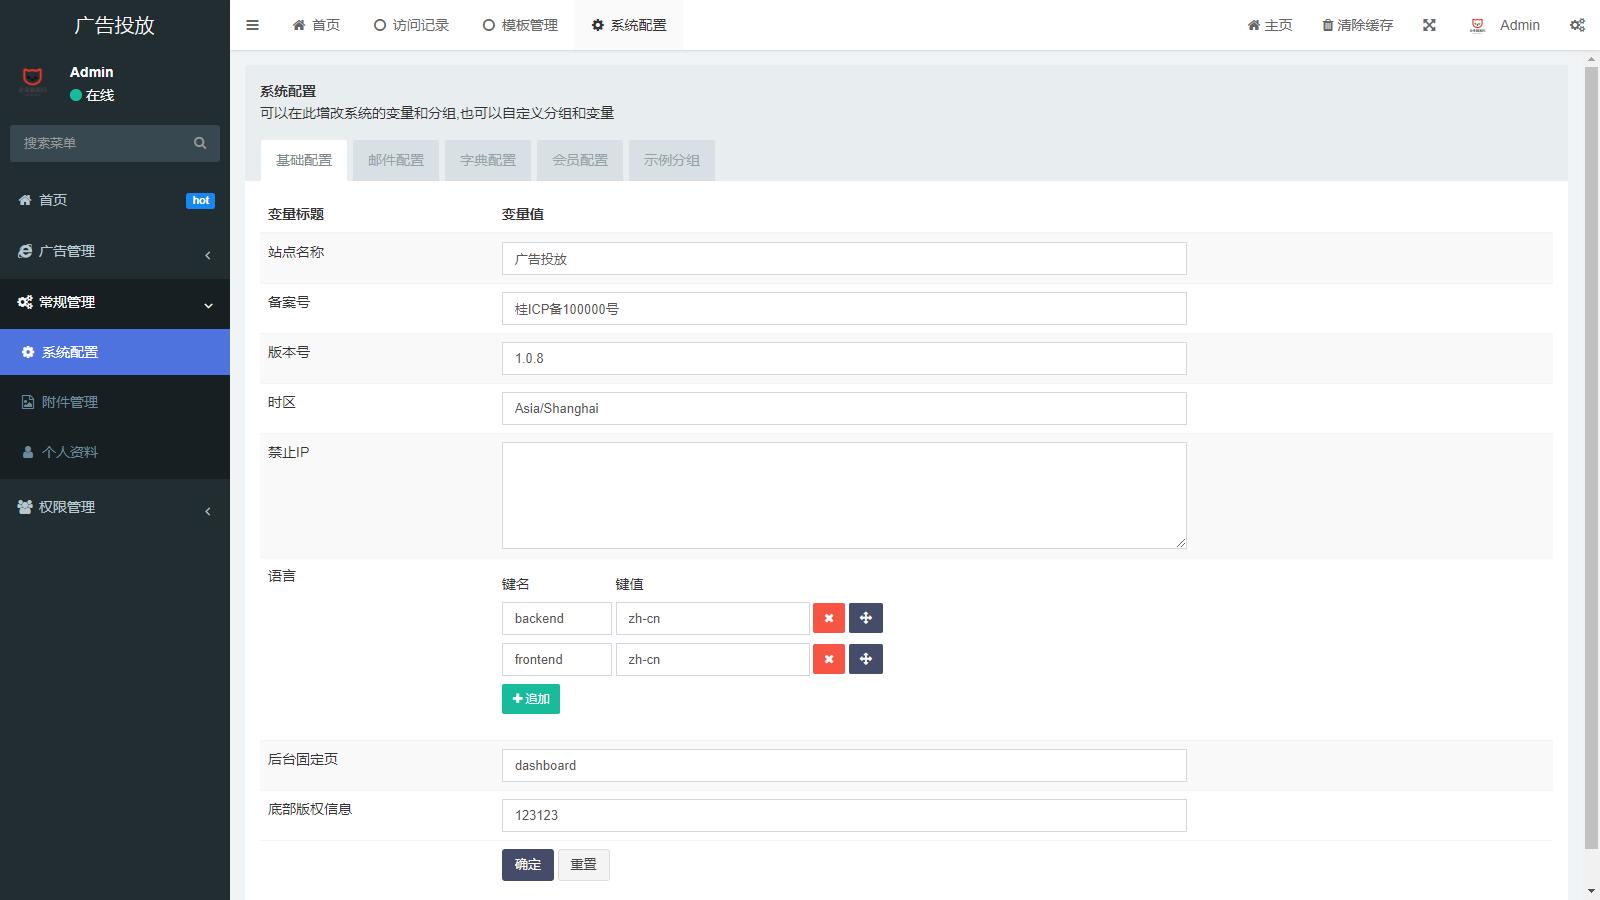
Task: Click the Admin avatar in top bar
Action: pos(1478,25)
